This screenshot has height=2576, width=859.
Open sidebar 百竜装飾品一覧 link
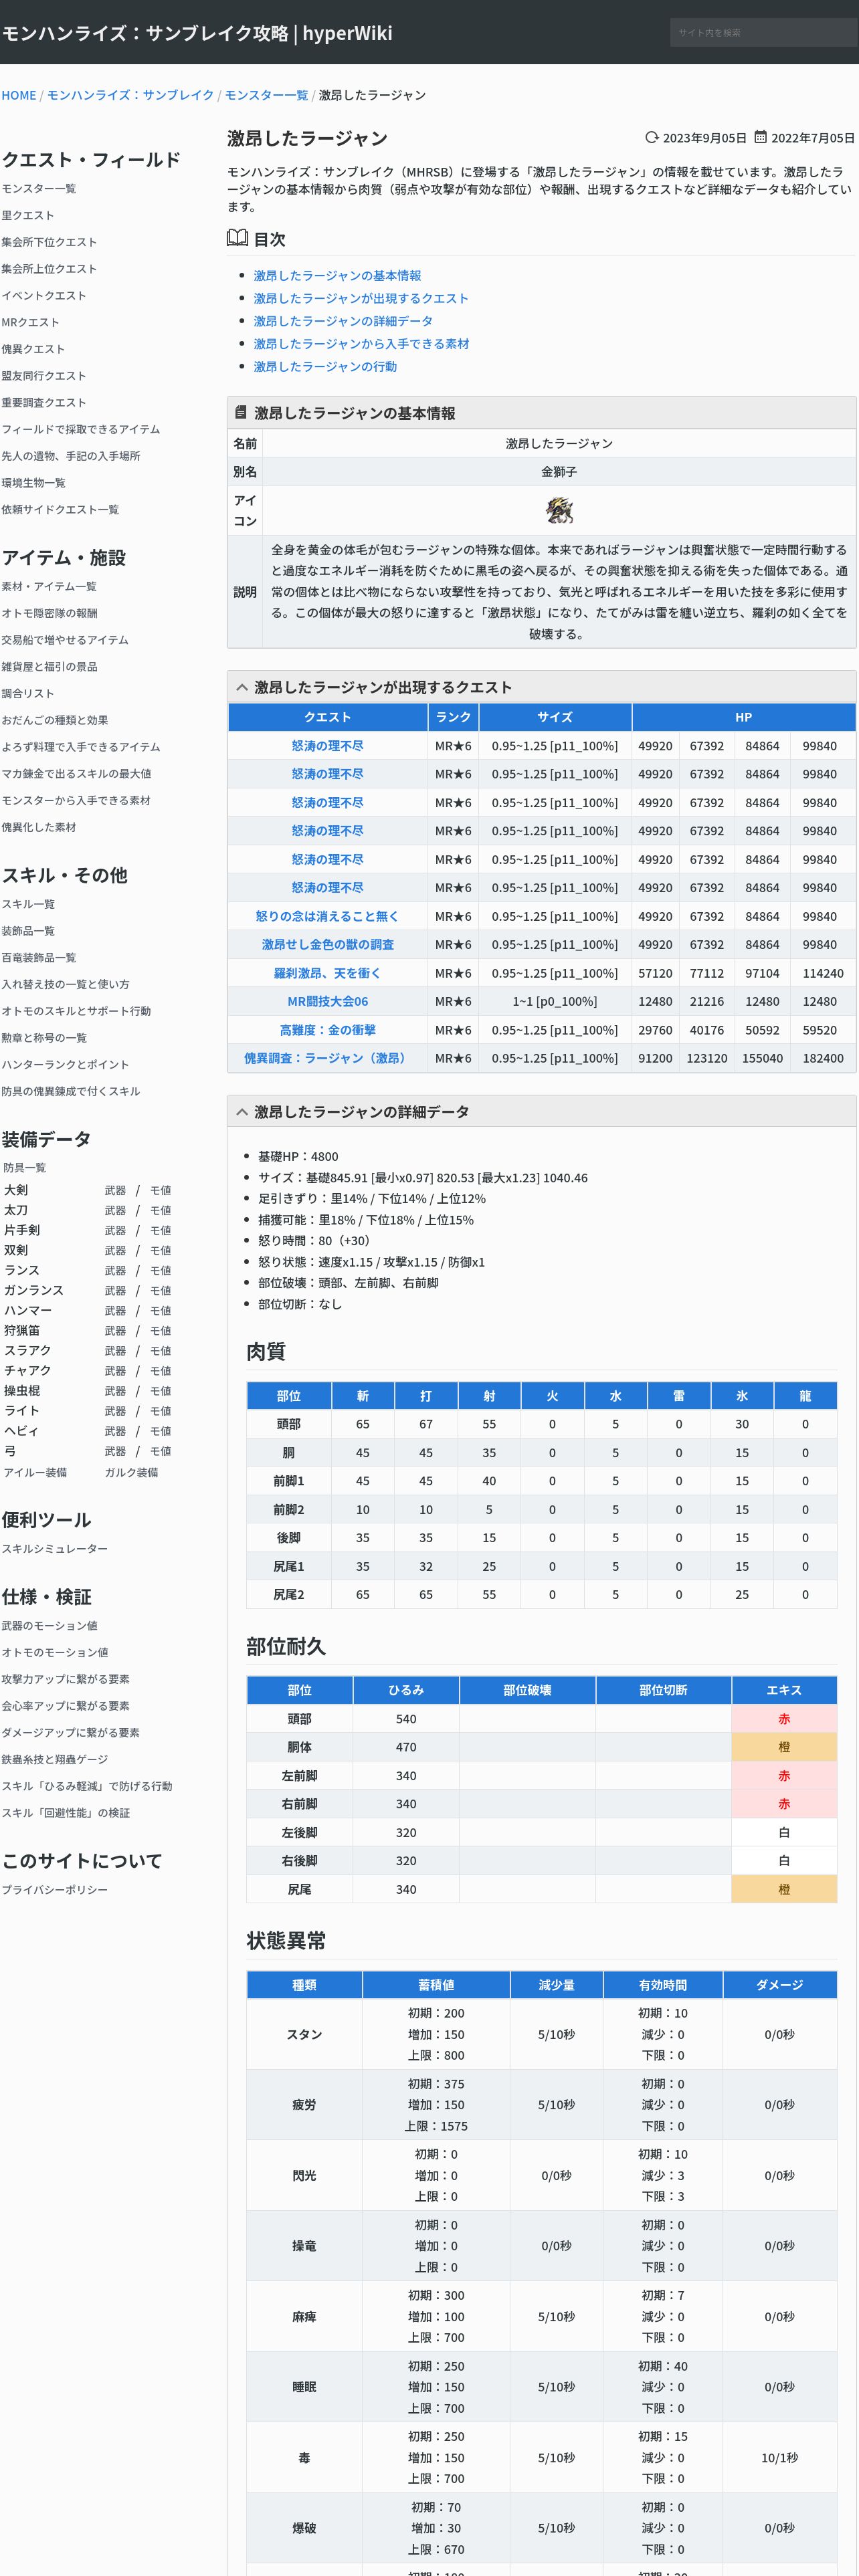[x=38, y=958]
